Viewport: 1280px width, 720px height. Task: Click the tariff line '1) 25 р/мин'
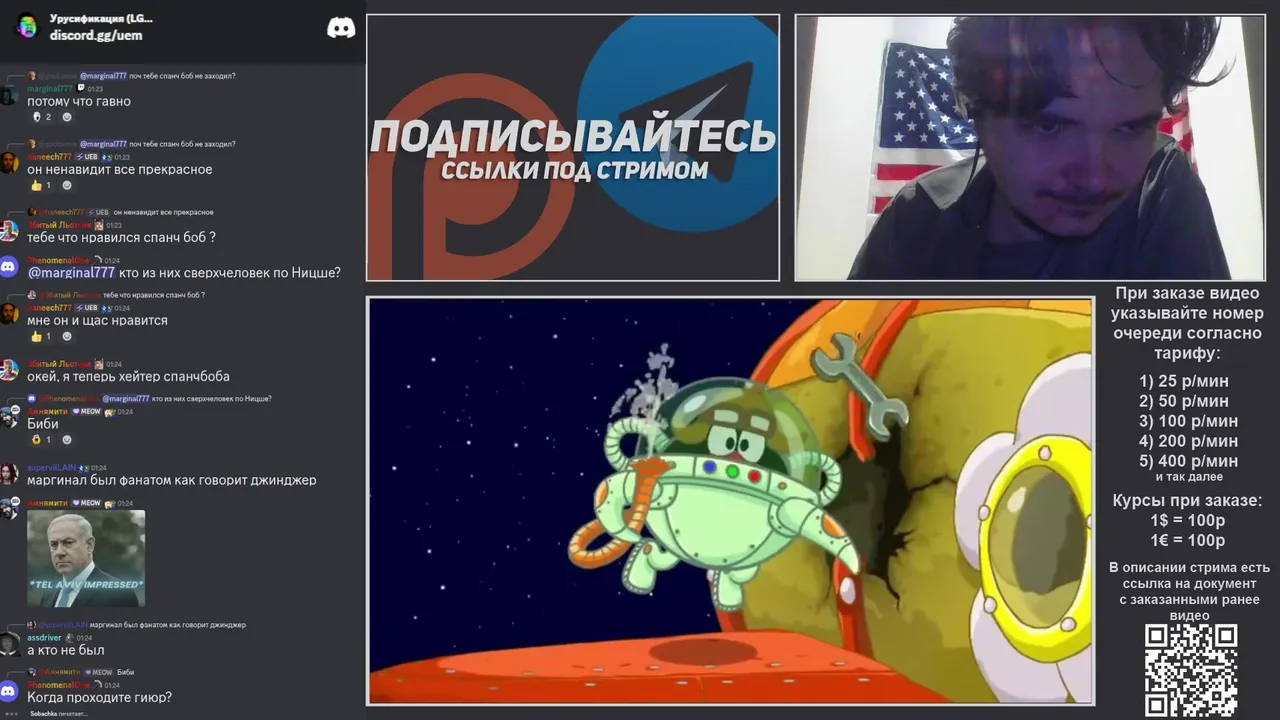point(1183,381)
